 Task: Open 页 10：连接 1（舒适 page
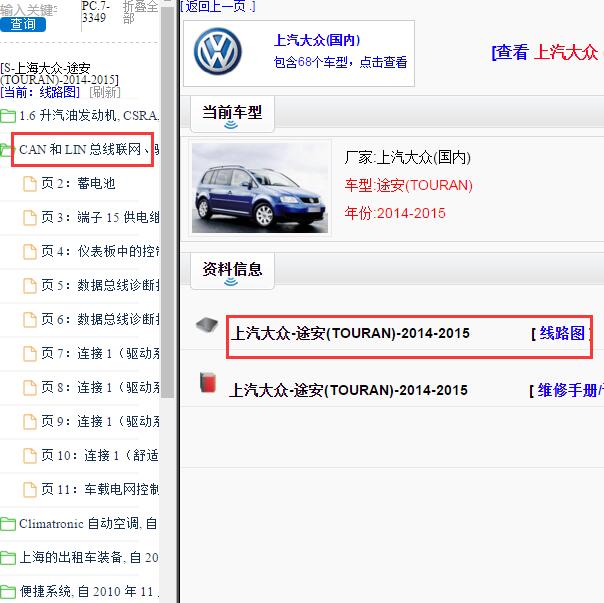coord(100,455)
